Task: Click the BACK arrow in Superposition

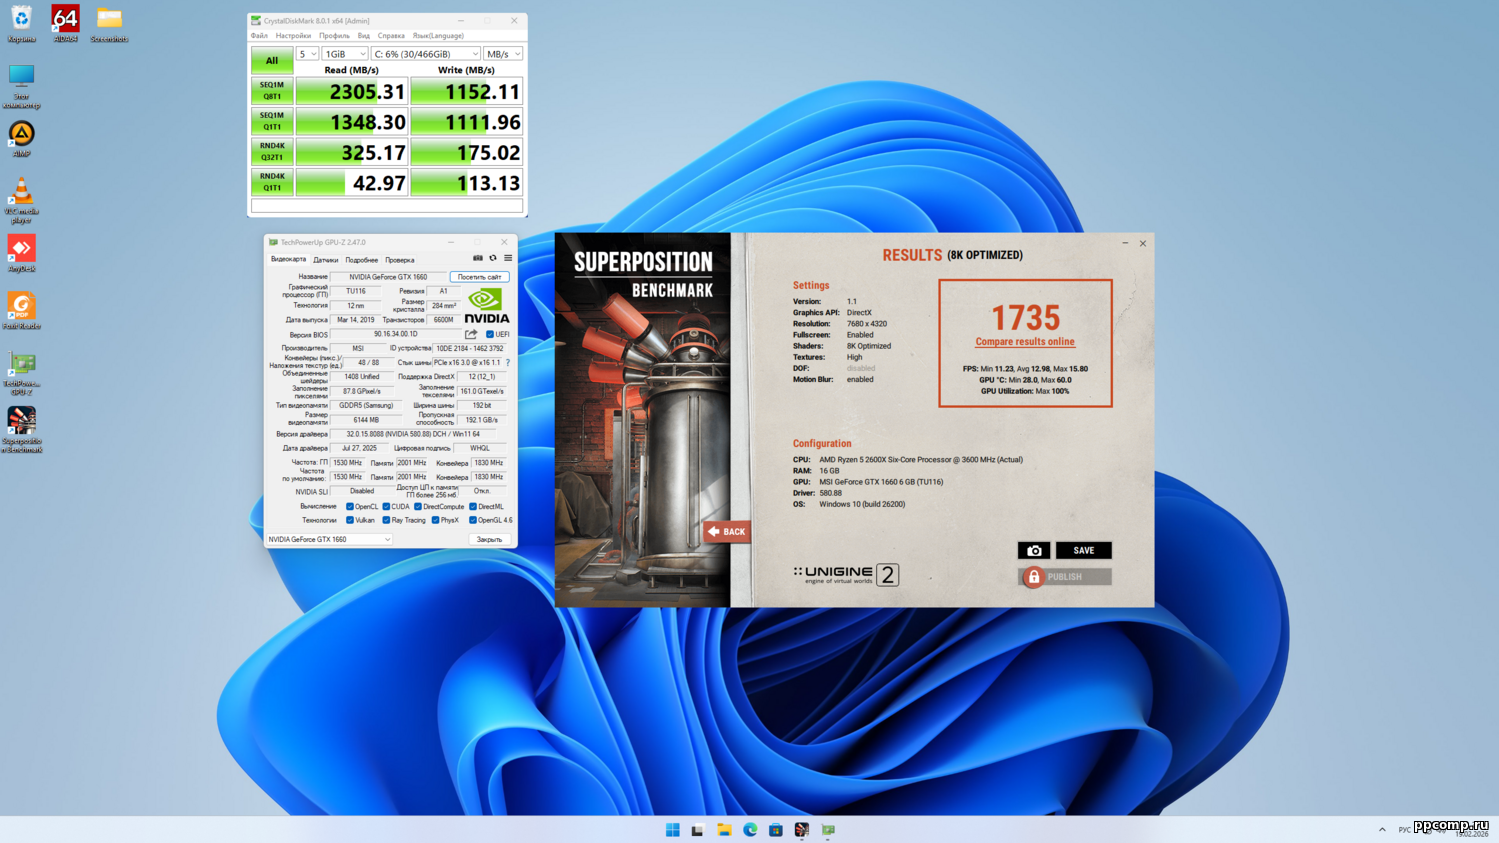Action: [726, 532]
